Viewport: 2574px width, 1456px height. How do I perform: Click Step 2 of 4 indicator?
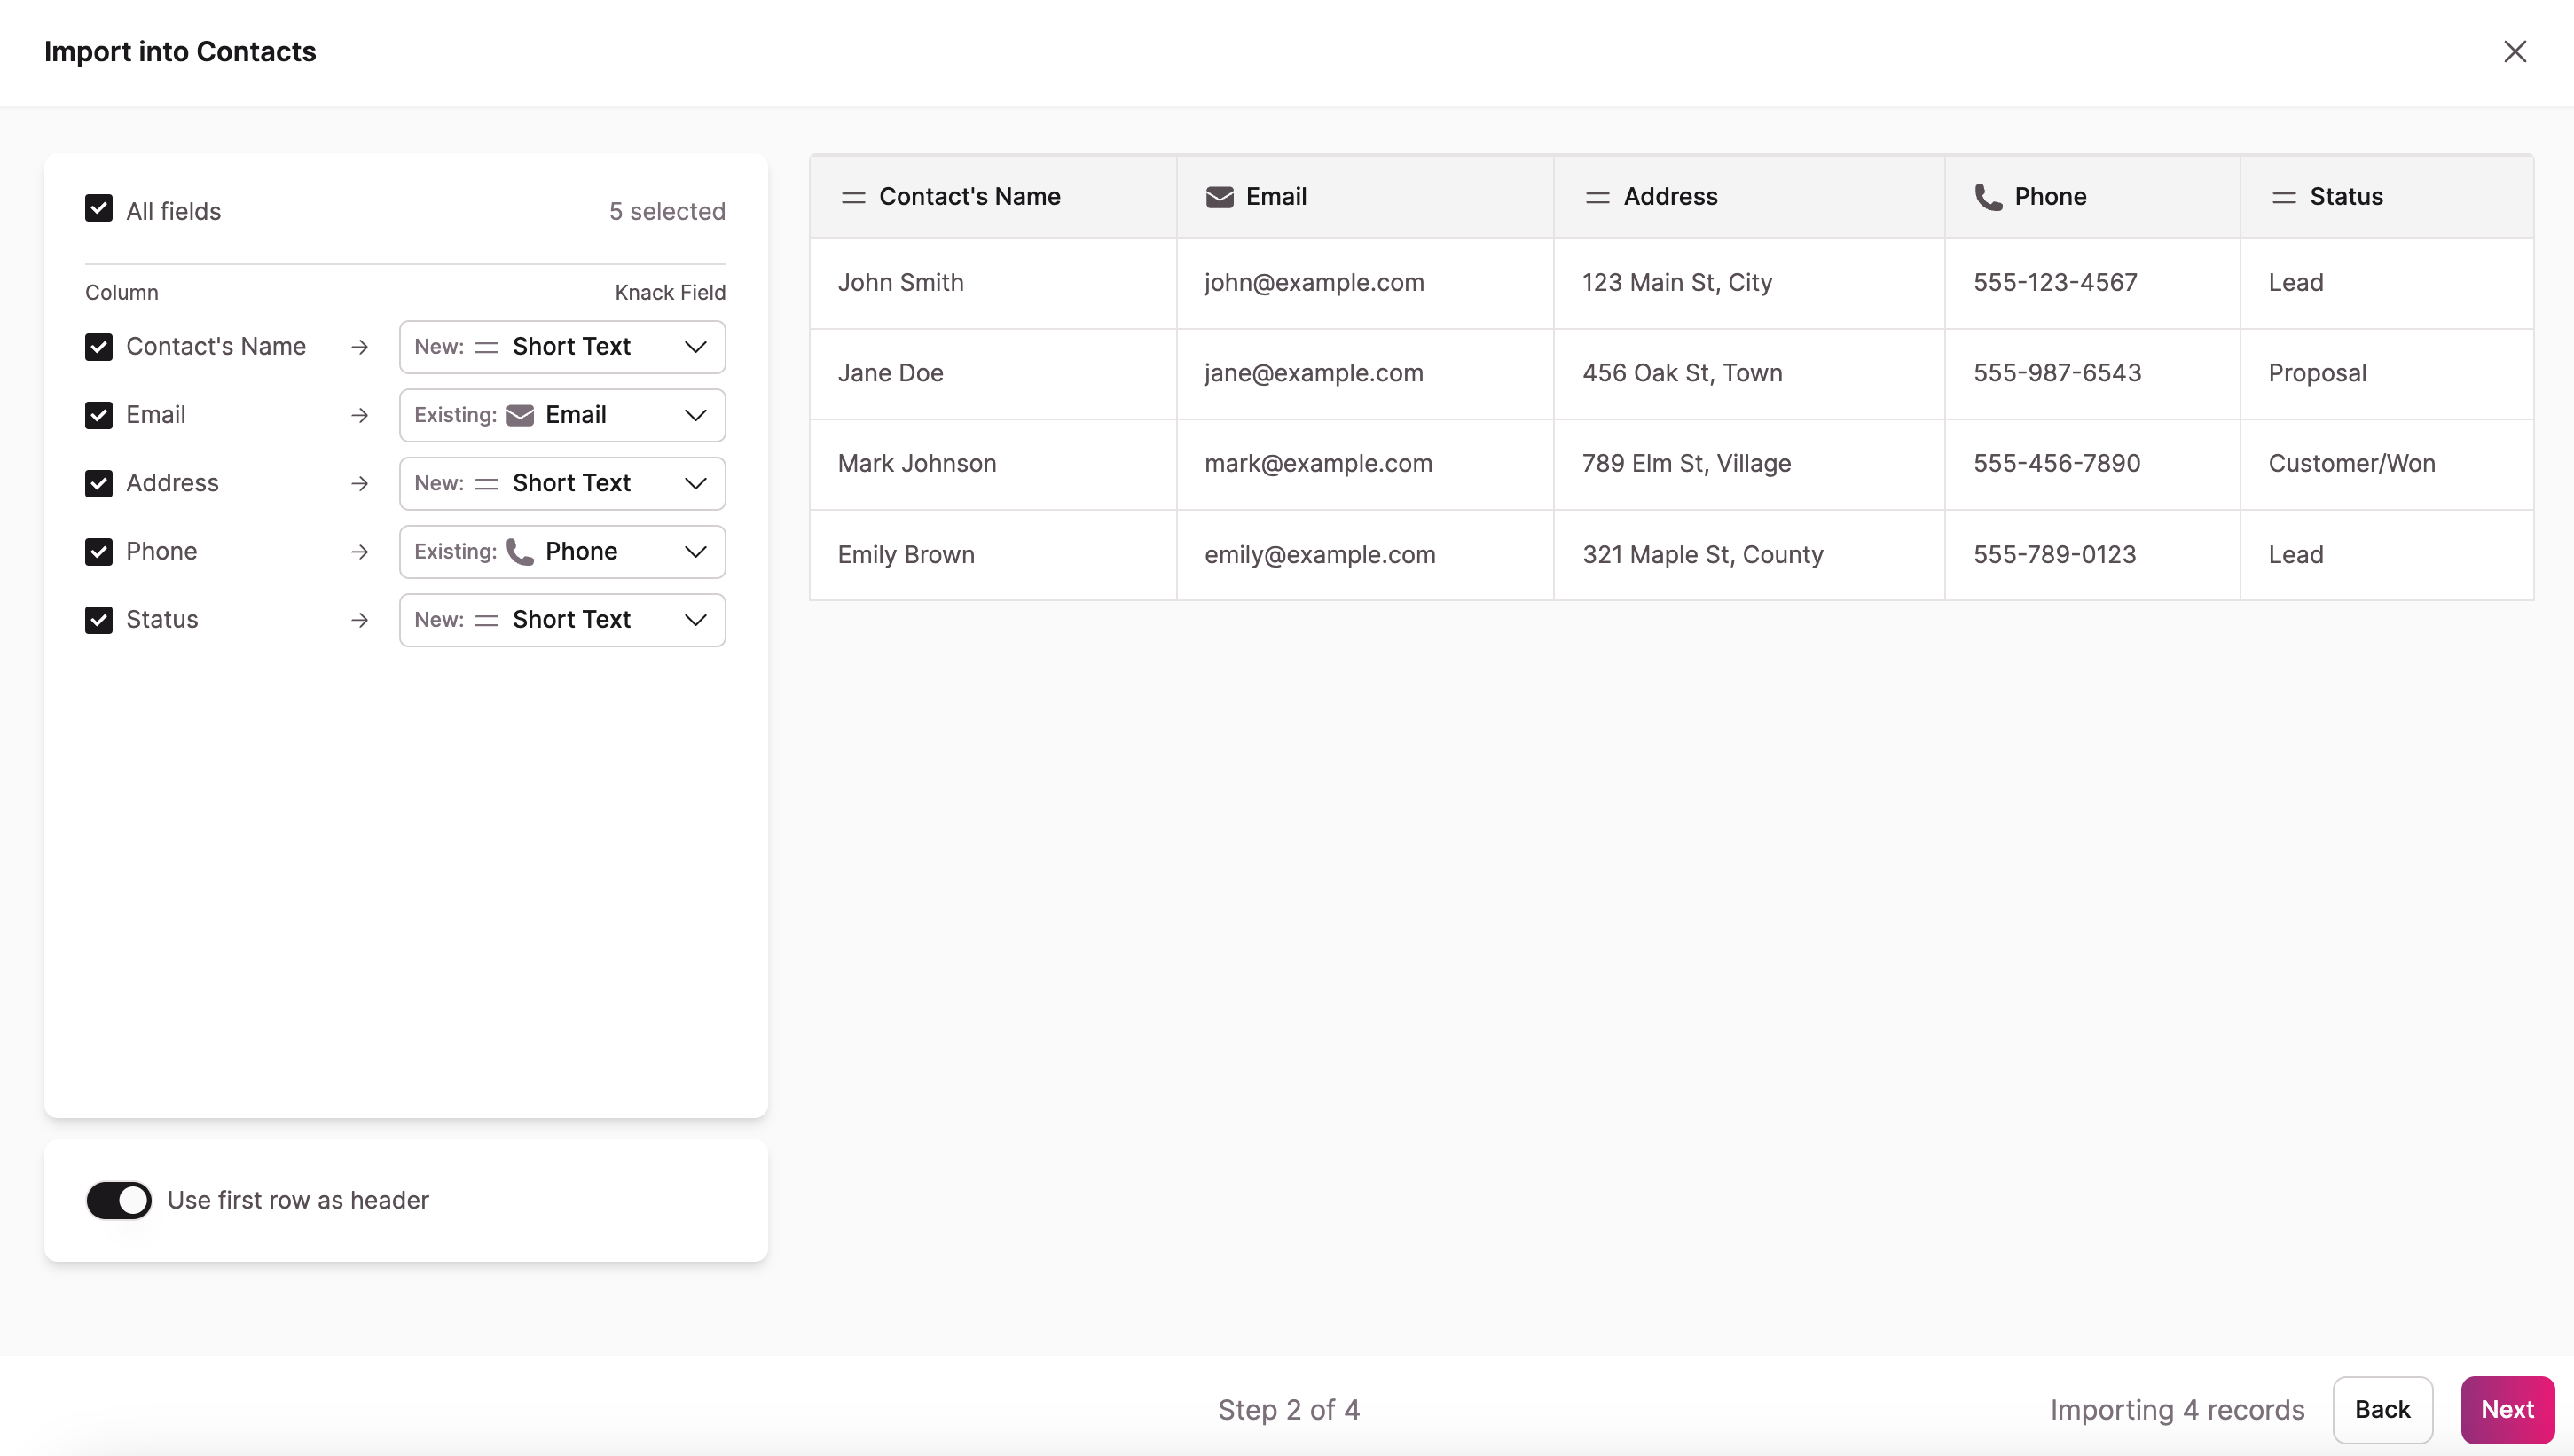tap(1288, 1410)
